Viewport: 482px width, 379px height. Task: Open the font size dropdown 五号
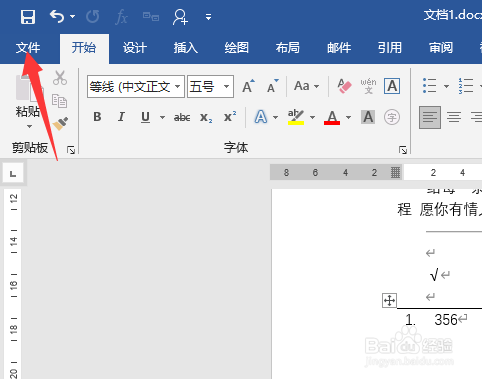pos(210,87)
